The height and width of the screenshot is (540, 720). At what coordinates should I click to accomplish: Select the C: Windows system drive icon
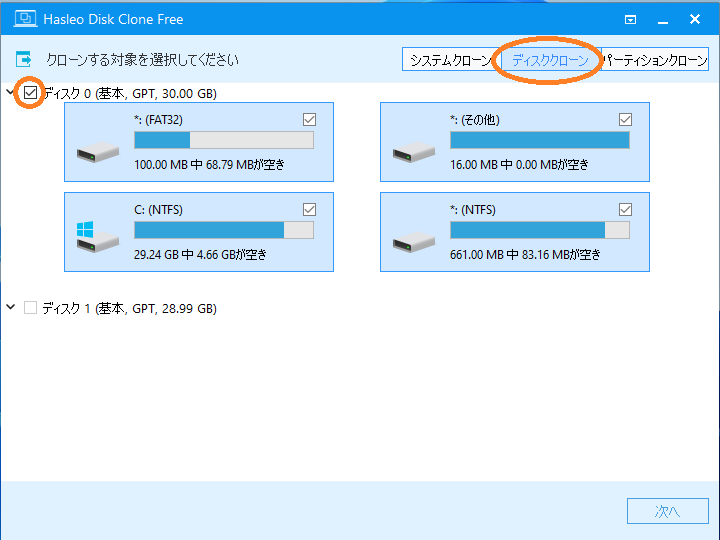pyautogui.click(x=98, y=237)
